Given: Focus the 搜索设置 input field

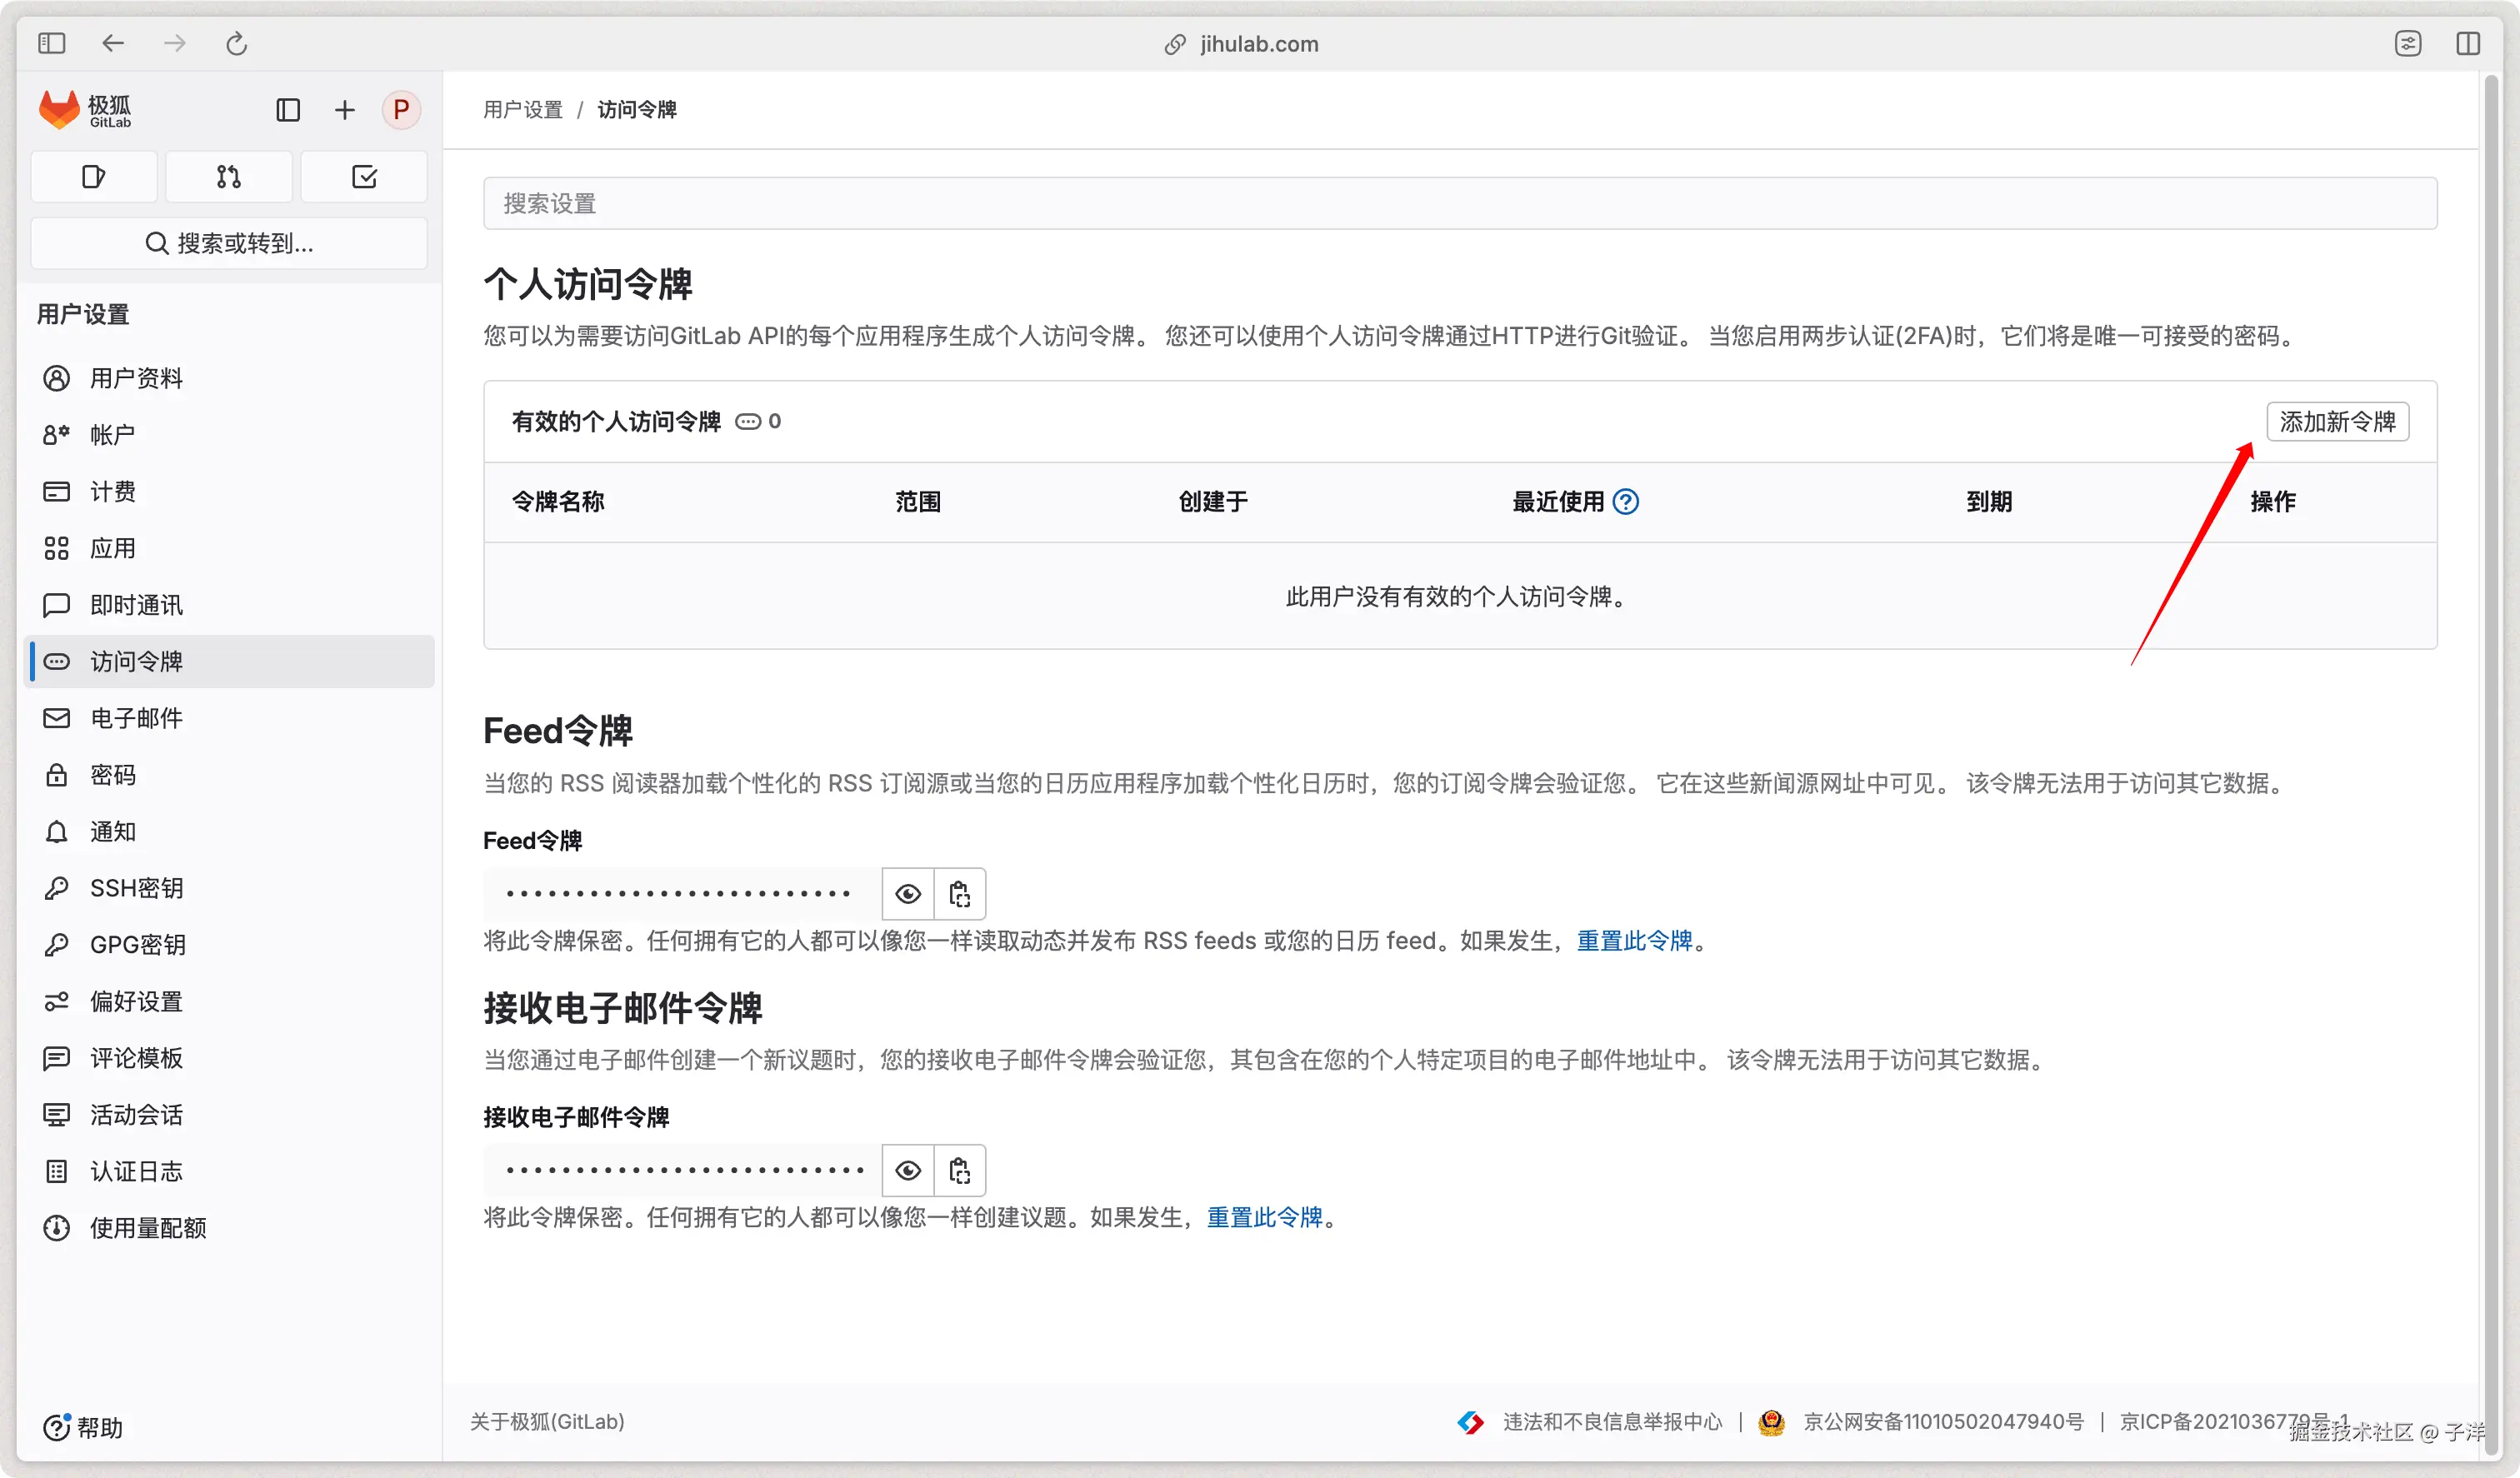Looking at the screenshot, I should coord(1460,204).
